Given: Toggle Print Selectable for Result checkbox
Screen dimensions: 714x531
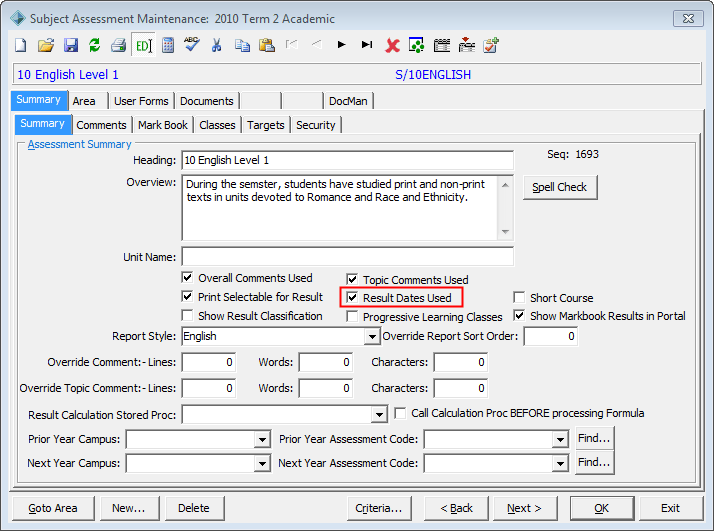Looking at the screenshot, I should point(187,297).
